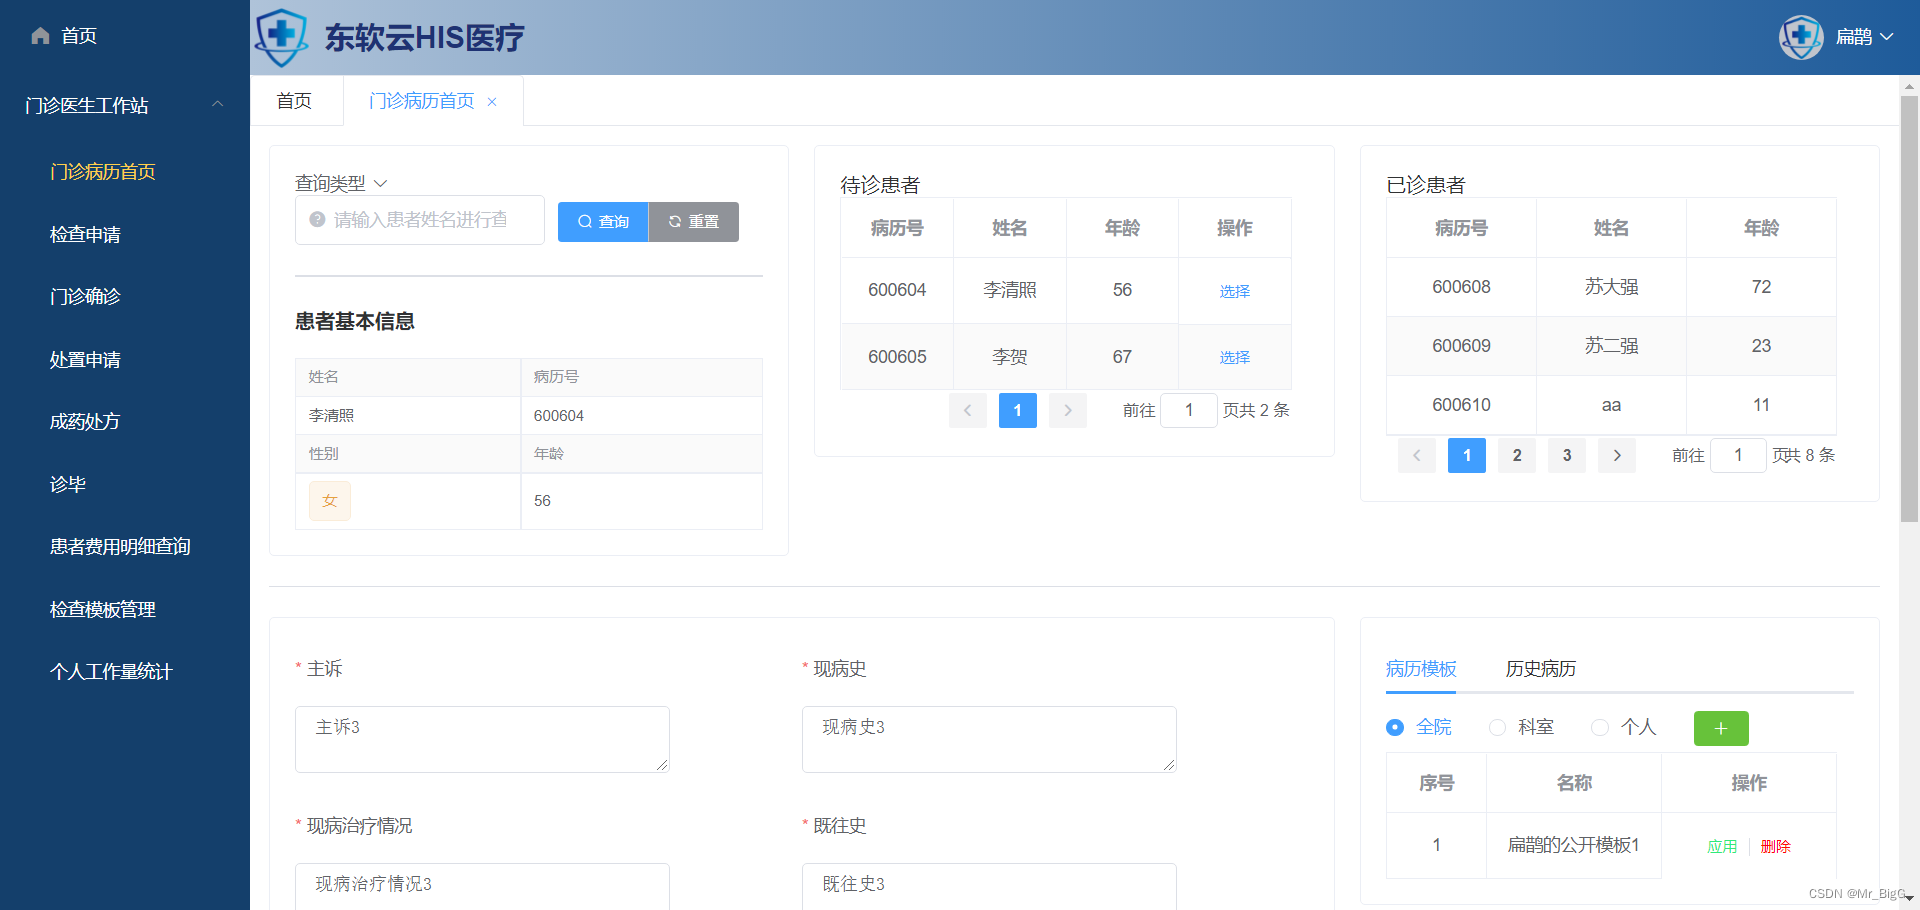This screenshot has height=910, width=1920.
Task: Click the vertical page scrollbar thumb
Action: (1909, 308)
